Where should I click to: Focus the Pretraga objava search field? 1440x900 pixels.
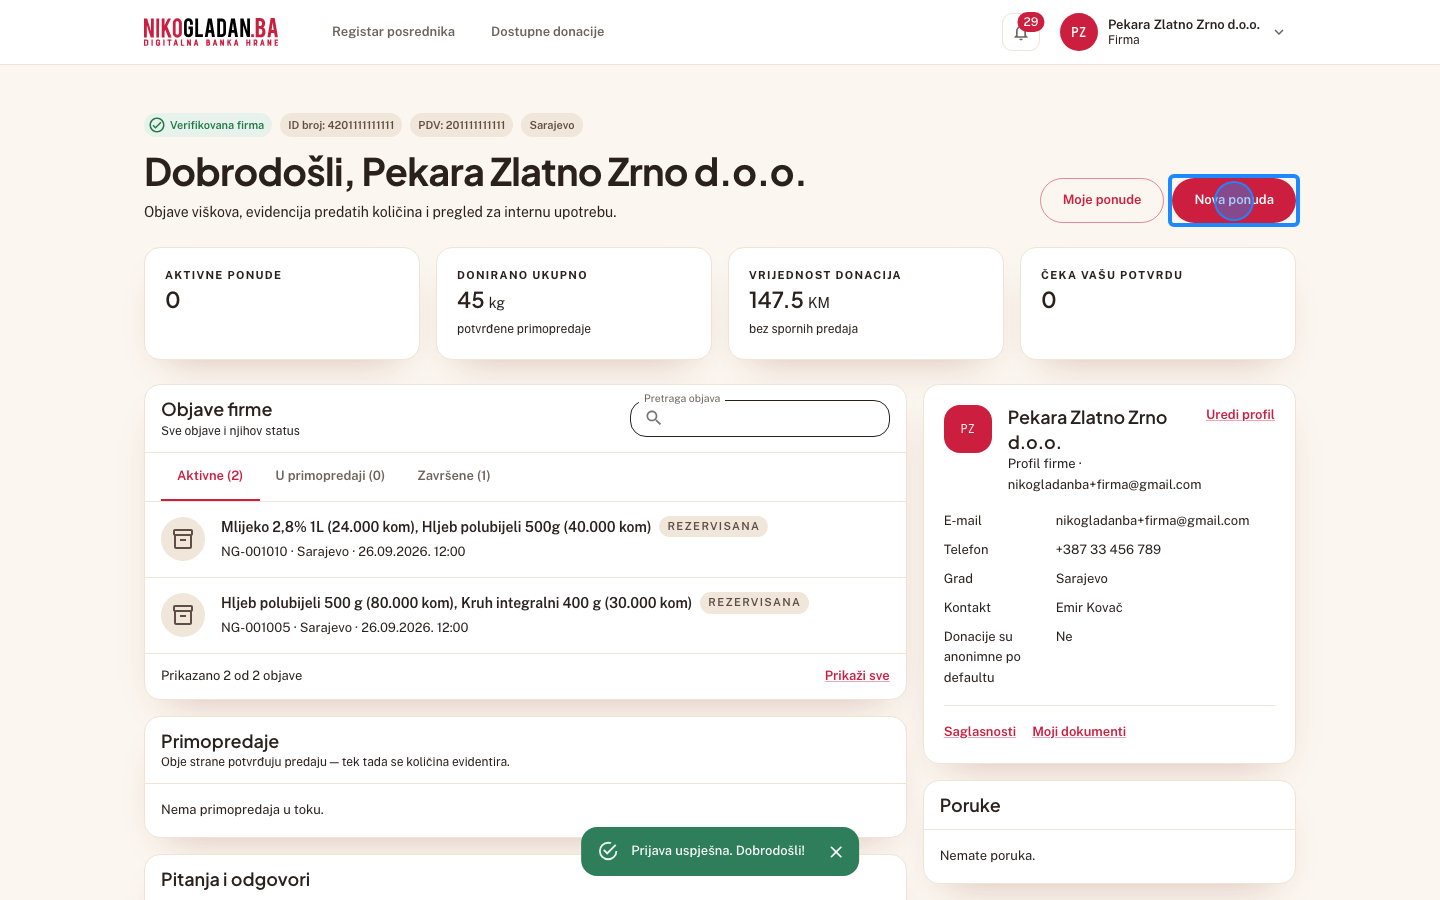pyautogui.click(x=760, y=418)
